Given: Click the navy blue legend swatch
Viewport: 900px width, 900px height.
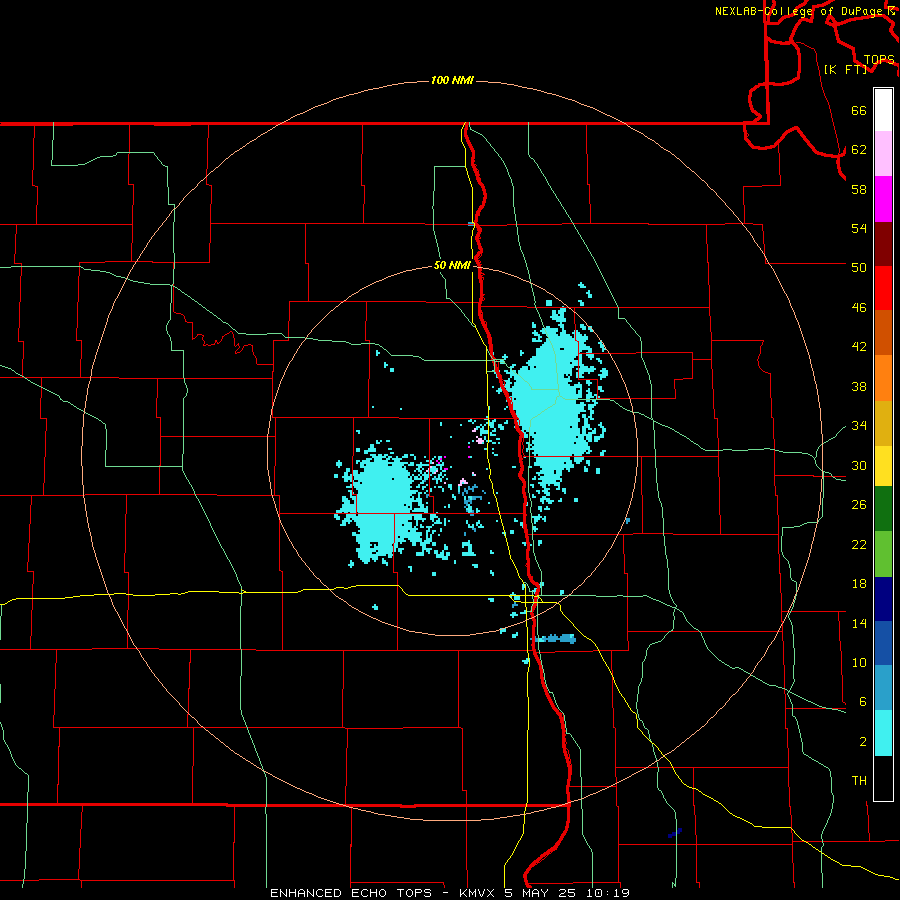Looking at the screenshot, I should click(883, 599).
